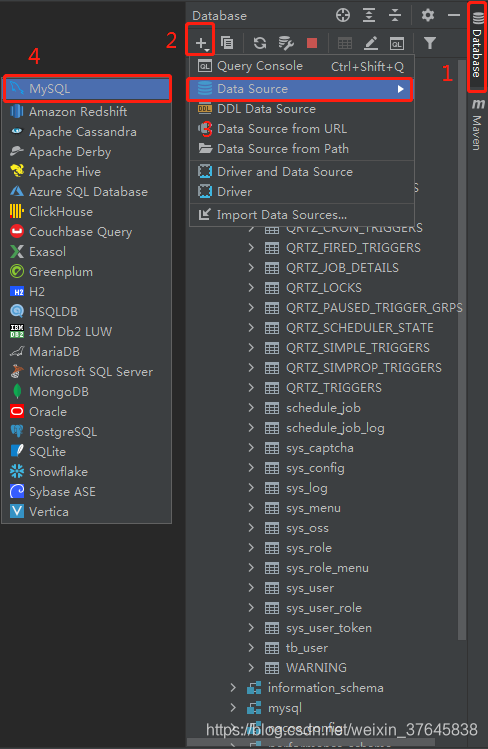Click the Collapse All icon in header
This screenshot has height=749, width=488.
click(x=395, y=15)
